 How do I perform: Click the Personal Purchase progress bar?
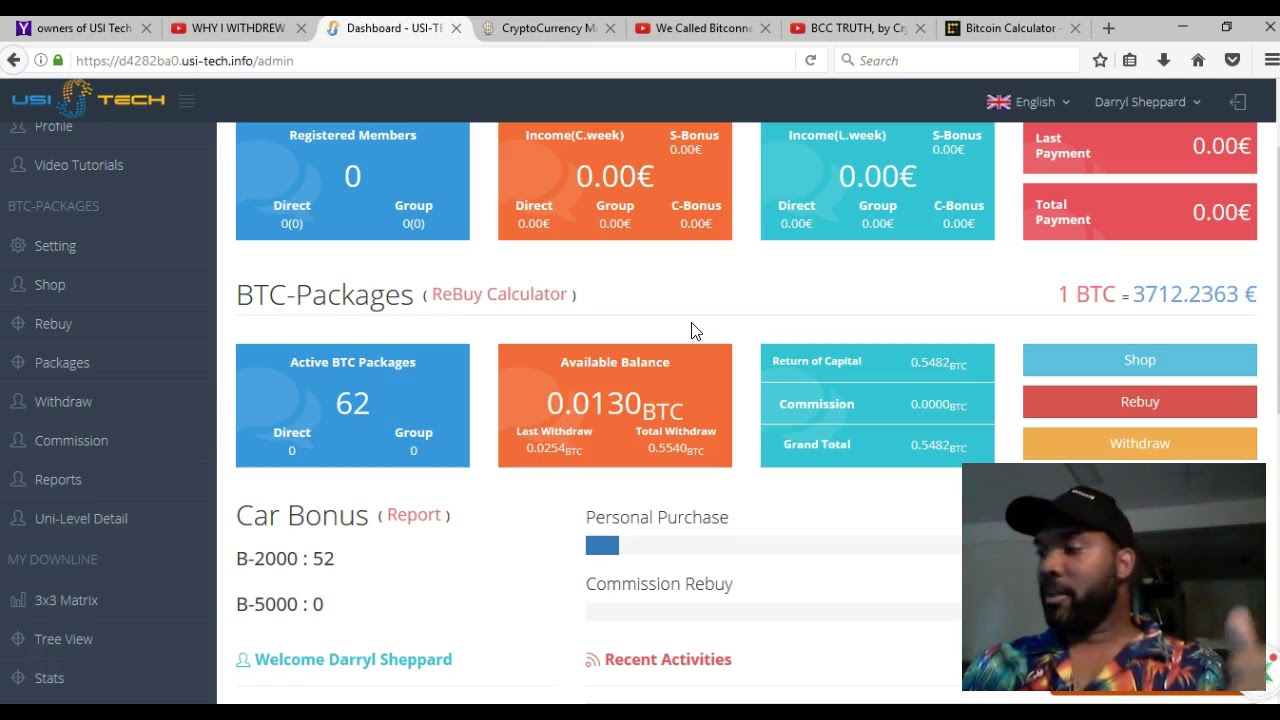pos(773,545)
